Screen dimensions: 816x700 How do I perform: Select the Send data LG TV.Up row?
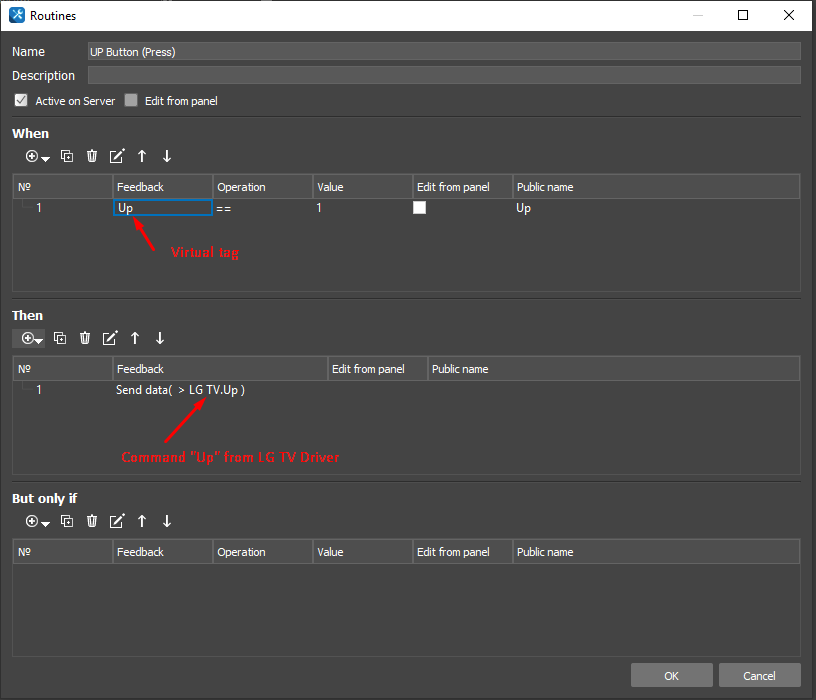click(x=180, y=390)
